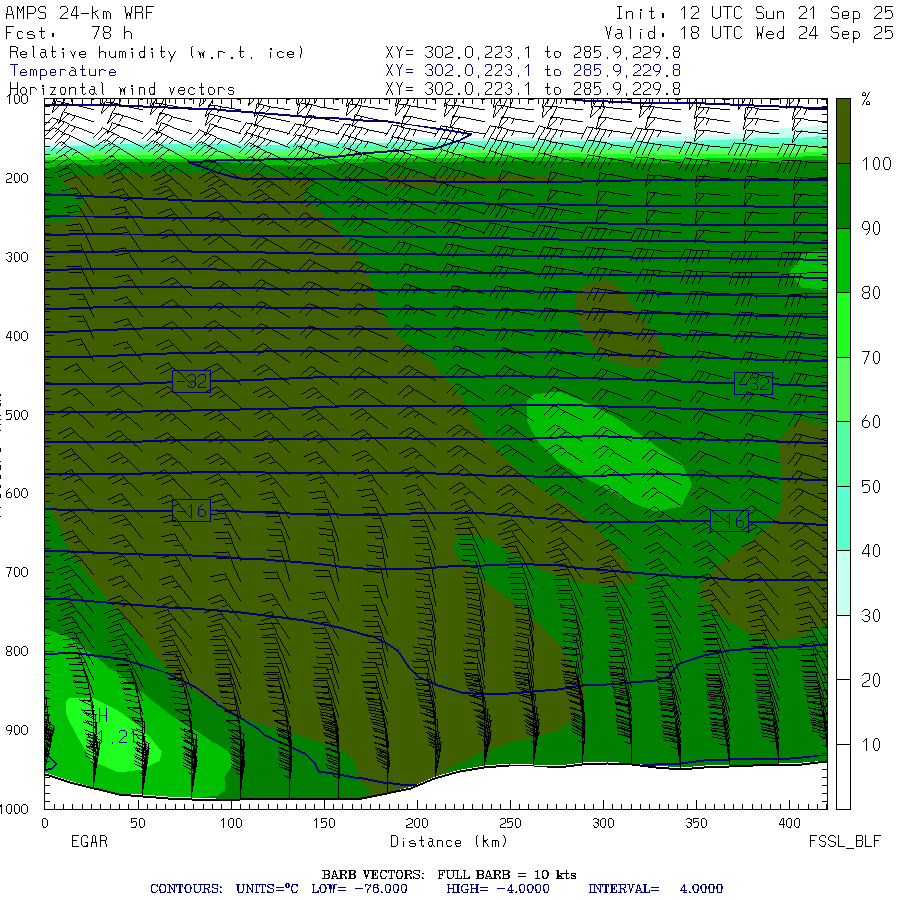Click the '0' distance axis tick label
This screenshot has height=900, width=900.
45,823
